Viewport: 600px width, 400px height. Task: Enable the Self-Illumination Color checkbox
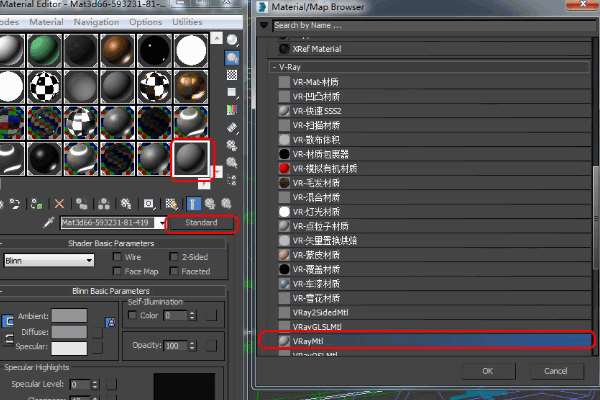(132, 315)
